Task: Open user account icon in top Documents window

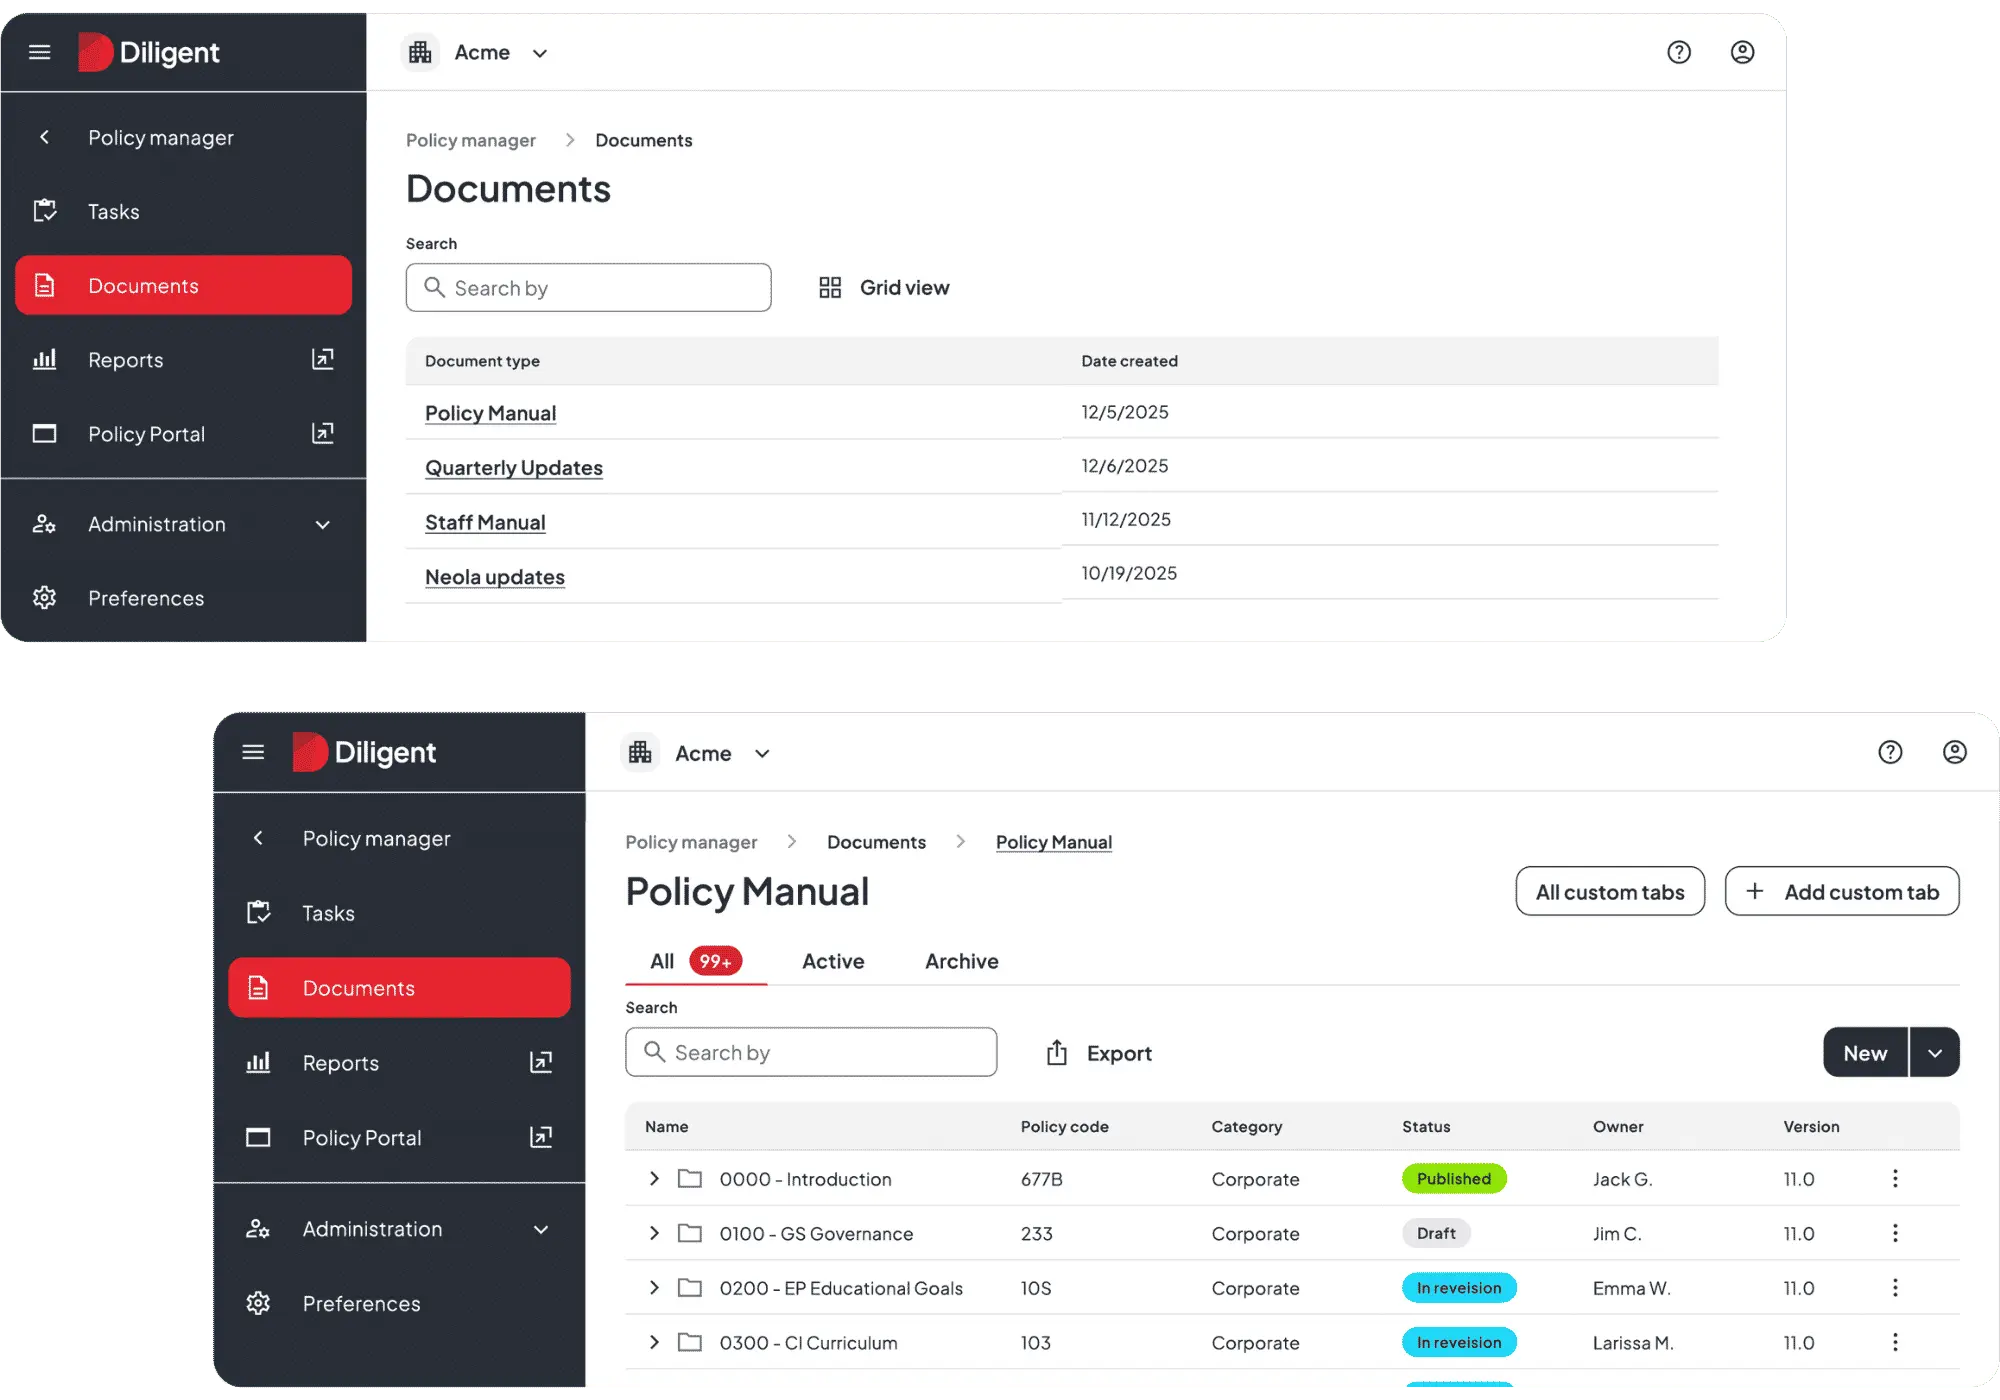Action: click(1742, 52)
